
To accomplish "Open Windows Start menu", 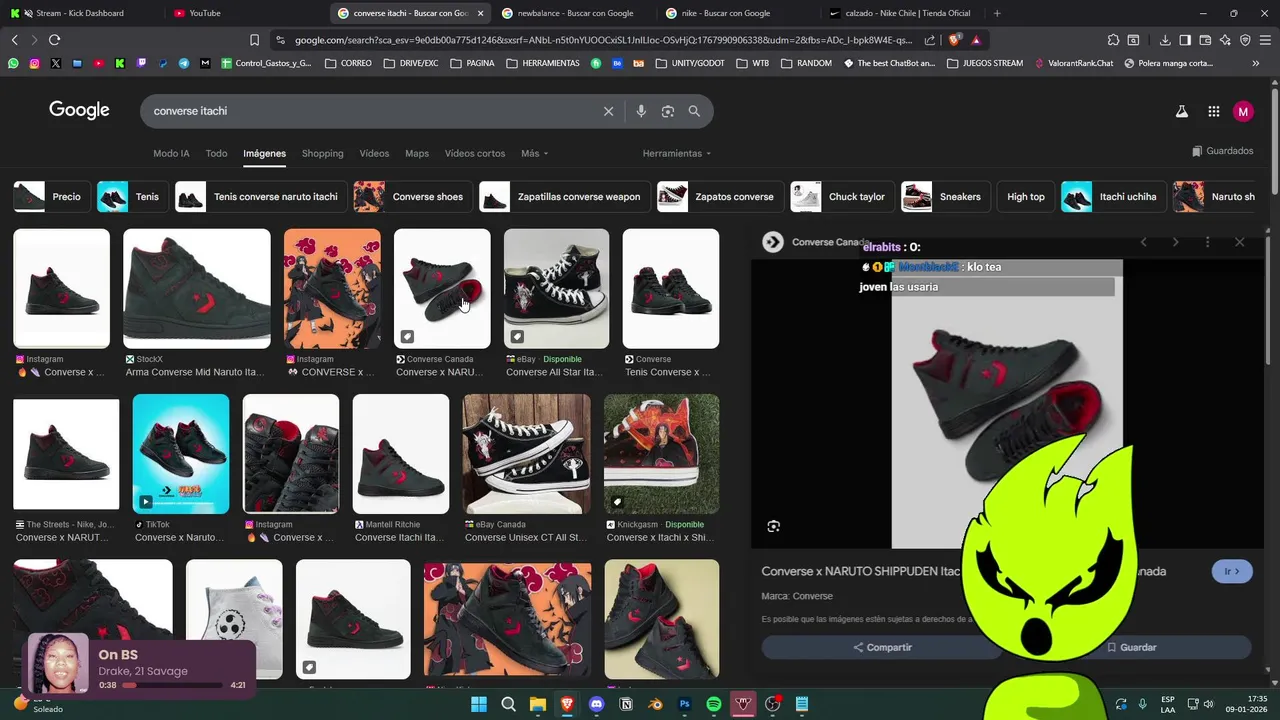I will 479,704.
